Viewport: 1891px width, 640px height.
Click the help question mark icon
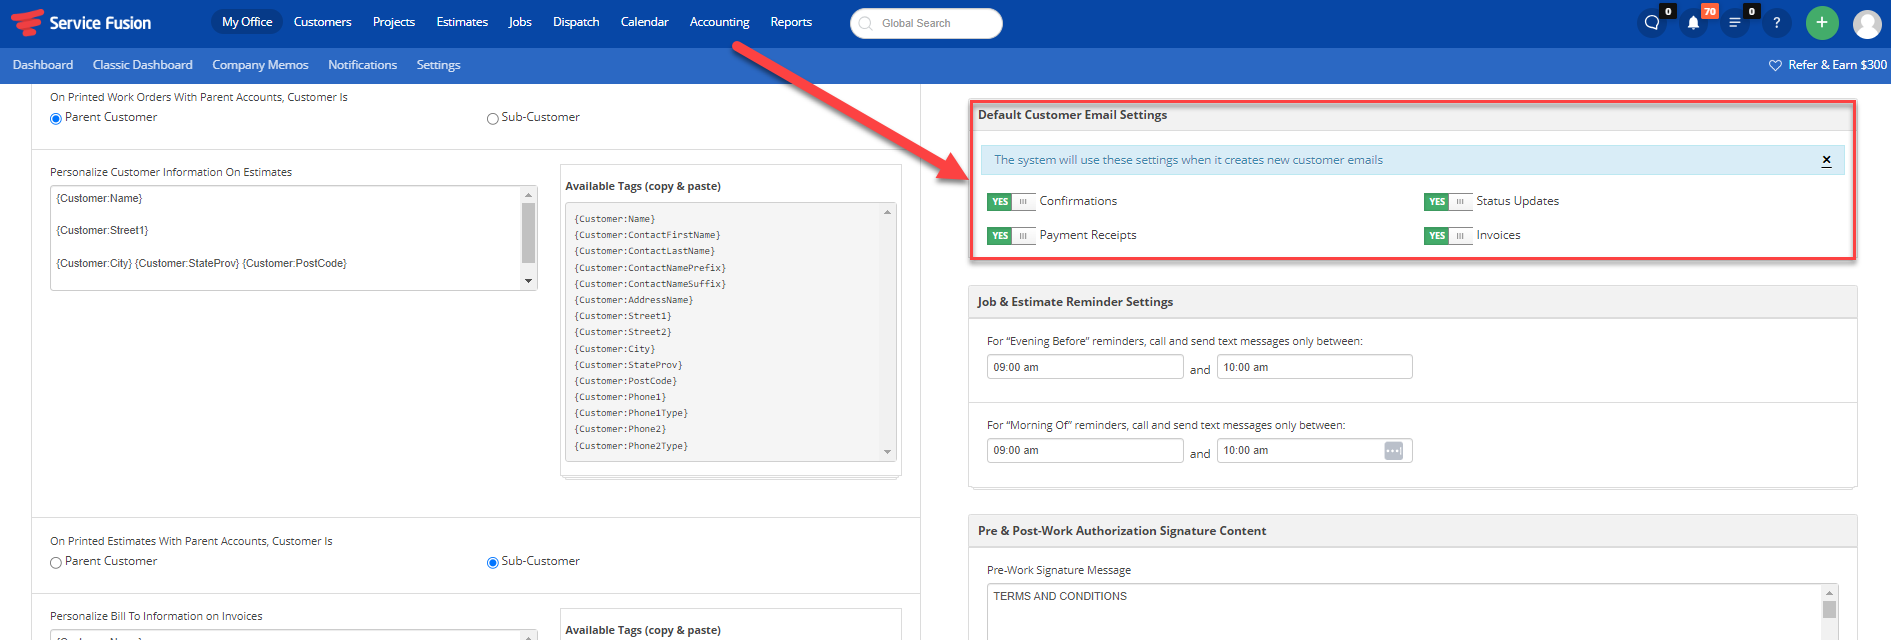(1776, 22)
